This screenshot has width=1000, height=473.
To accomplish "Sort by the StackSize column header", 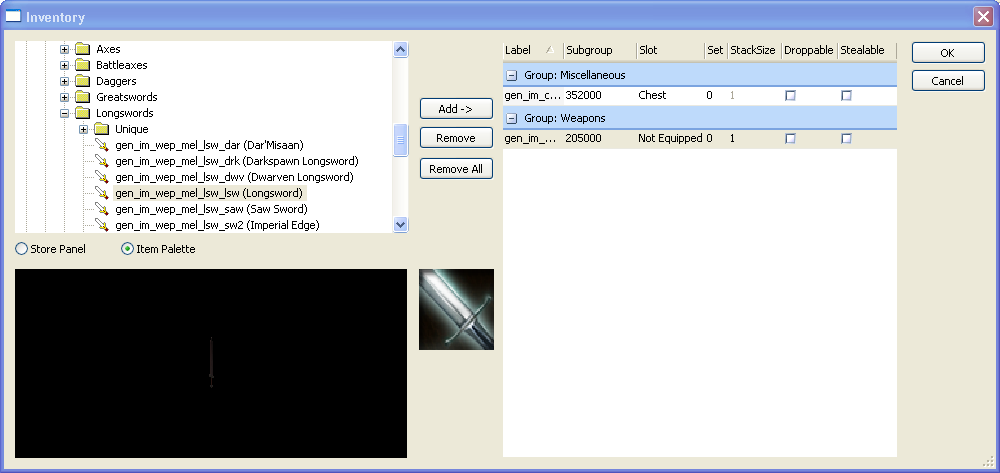I will 752,50.
